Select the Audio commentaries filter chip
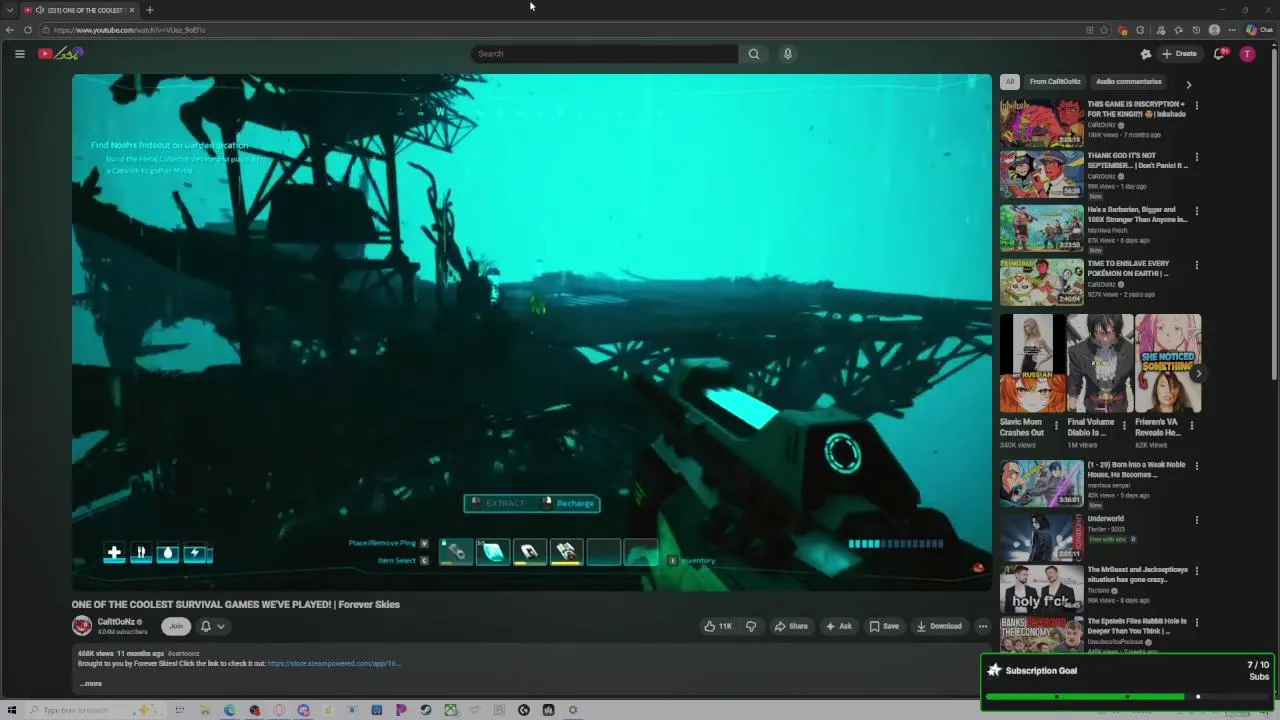This screenshot has width=1280, height=720. click(1128, 82)
